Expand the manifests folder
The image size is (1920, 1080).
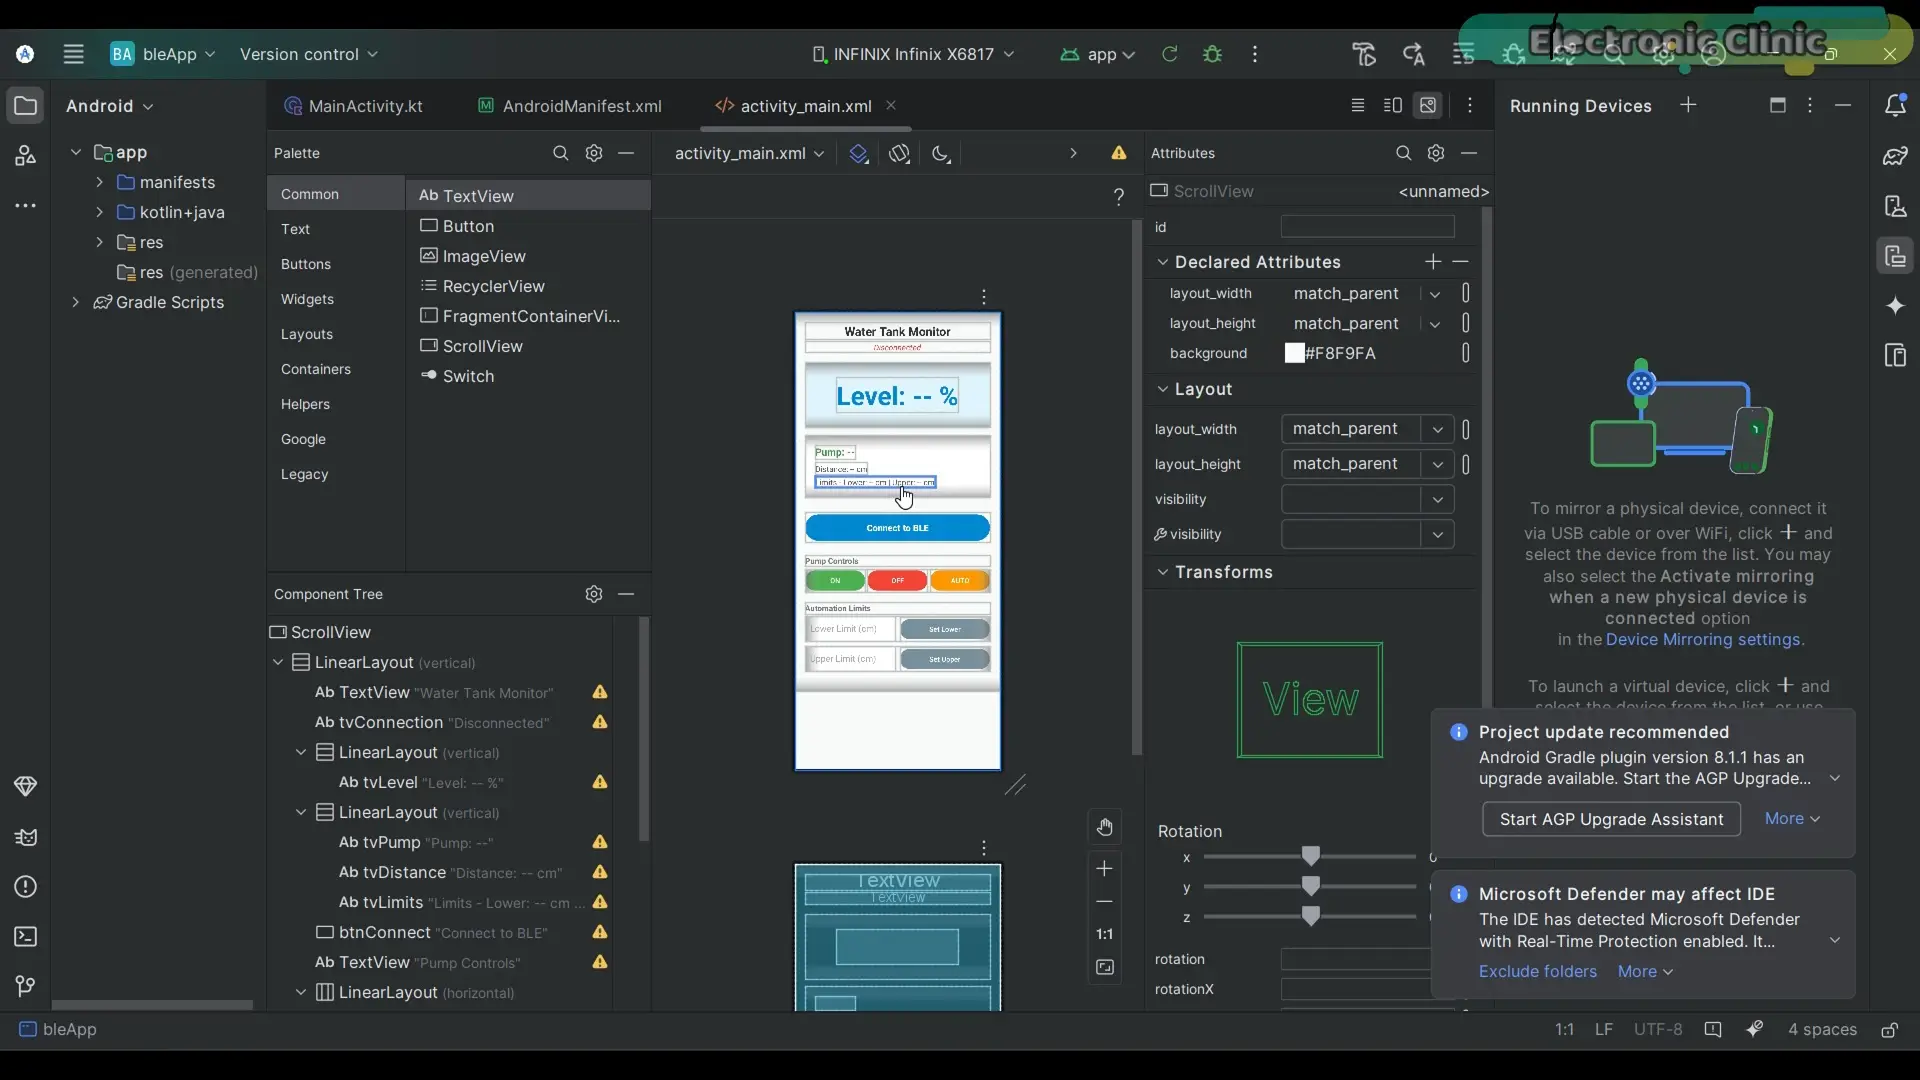tap(99, 182)
